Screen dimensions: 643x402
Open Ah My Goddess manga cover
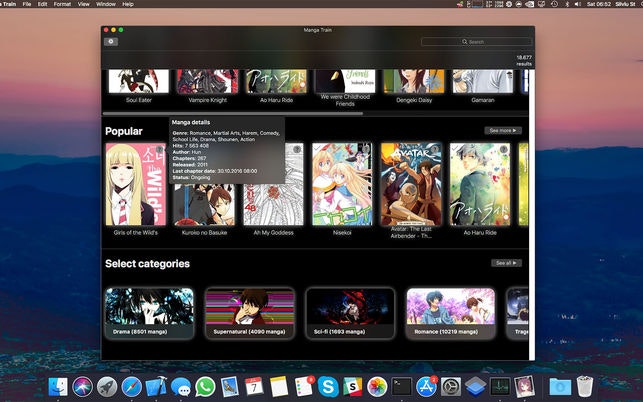tap(274, 204)
